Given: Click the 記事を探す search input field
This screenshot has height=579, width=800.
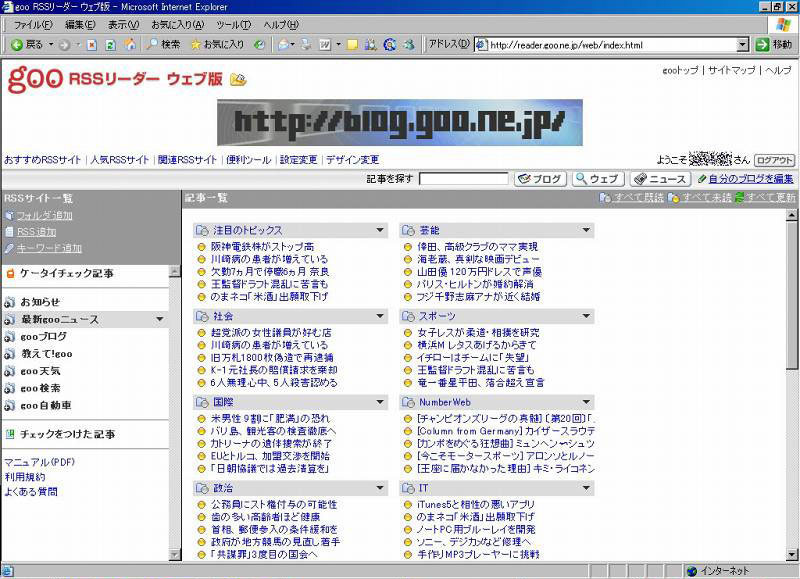Looking at the screenshot, I should tap(464, 179).
